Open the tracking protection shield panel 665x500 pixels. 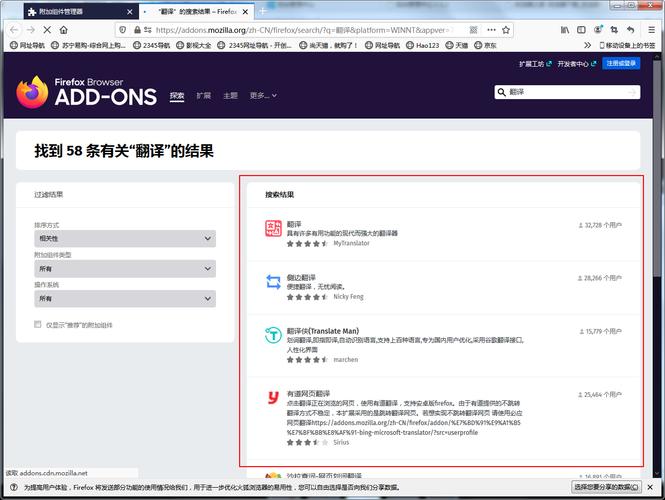tap(123, 30)
